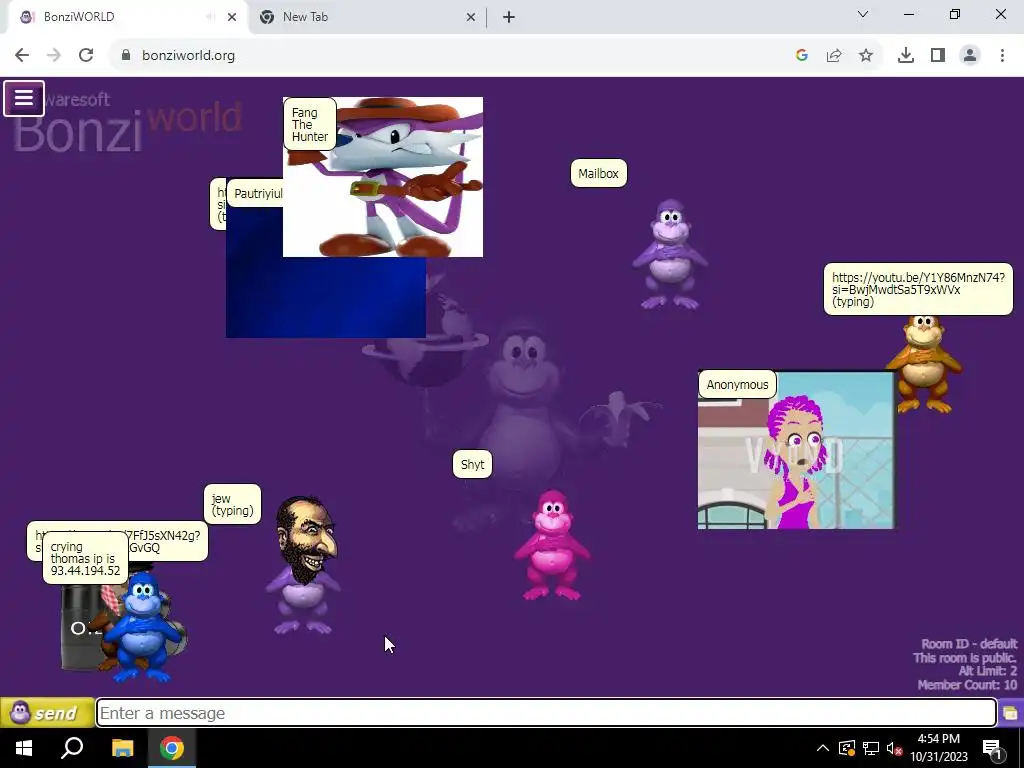
Task: Select the Anonymous cartoon girl video
Action: (796, 450)
